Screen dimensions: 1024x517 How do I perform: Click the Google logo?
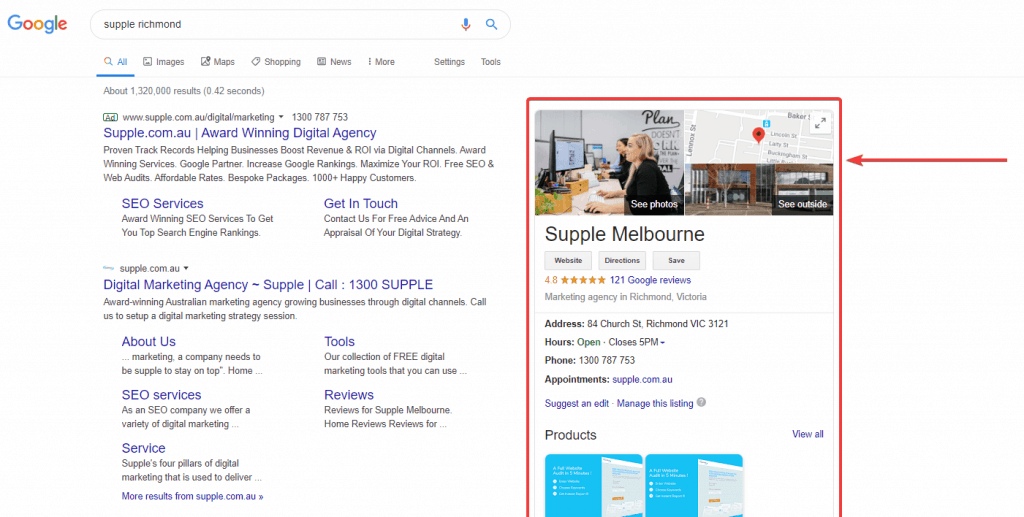point(37,24)
